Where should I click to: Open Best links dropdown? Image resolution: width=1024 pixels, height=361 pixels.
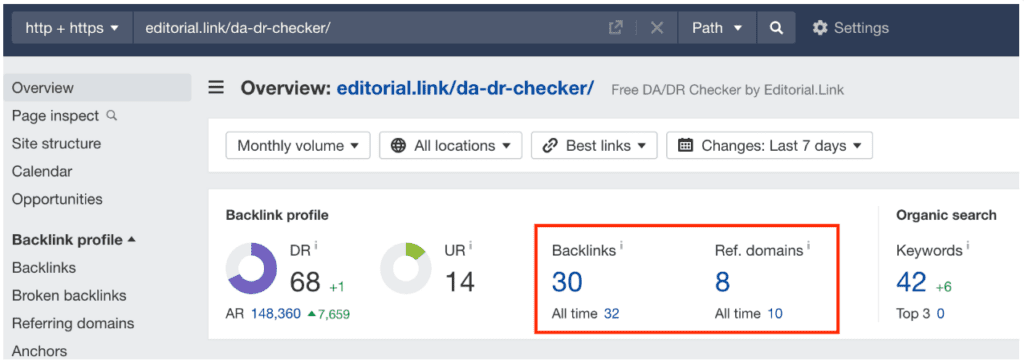(x=594, y=146)
